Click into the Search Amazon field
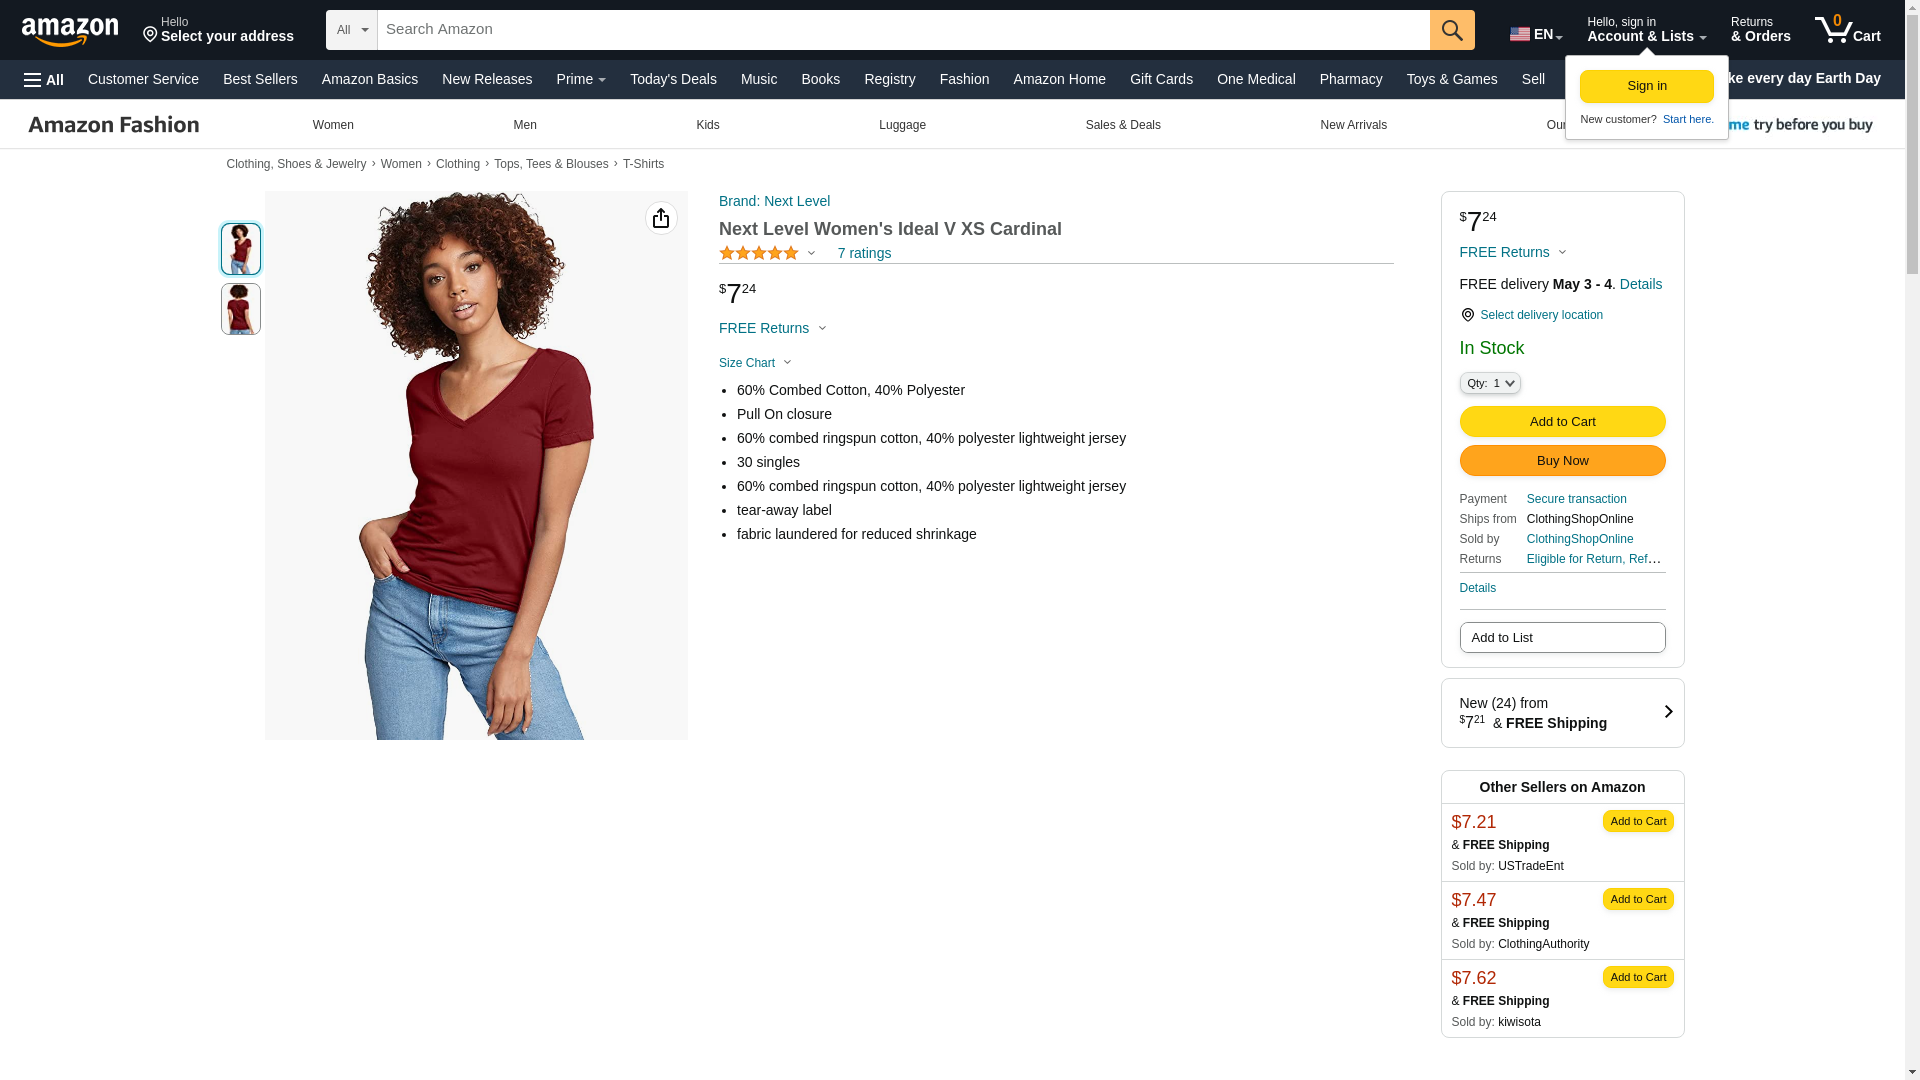 pyautogui.click(x=900, y=30)
